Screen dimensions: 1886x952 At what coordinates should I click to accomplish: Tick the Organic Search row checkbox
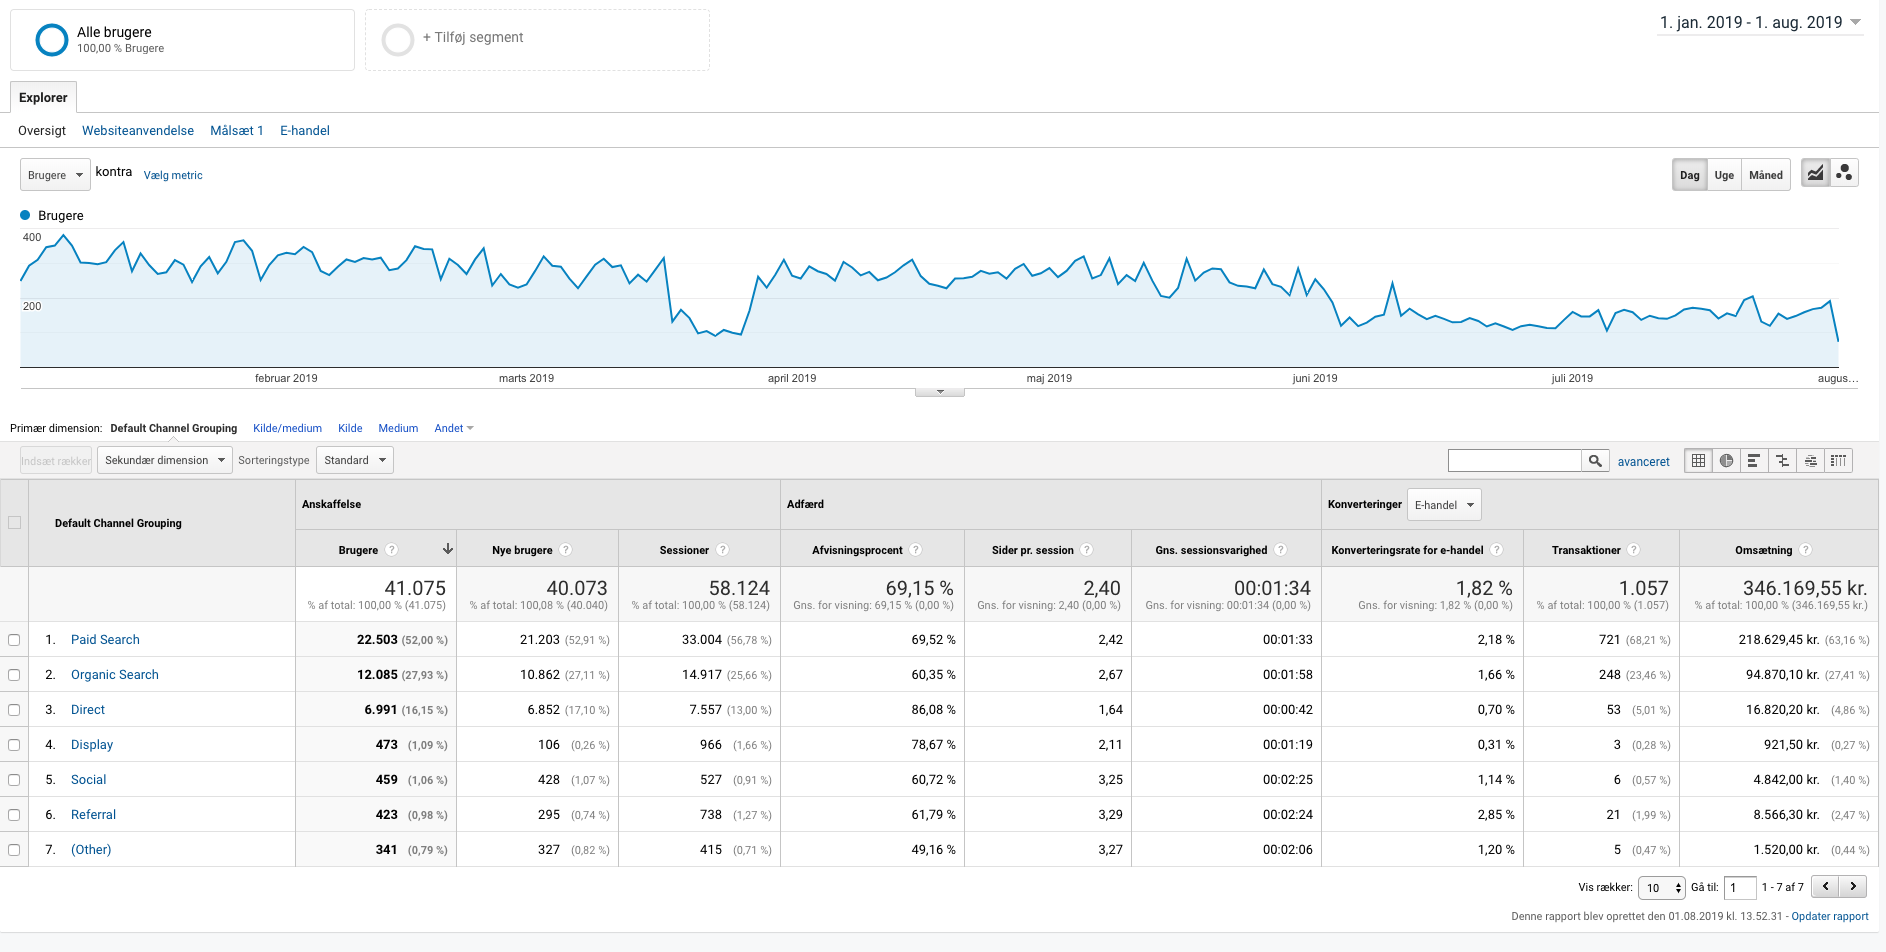pos(14,675)
